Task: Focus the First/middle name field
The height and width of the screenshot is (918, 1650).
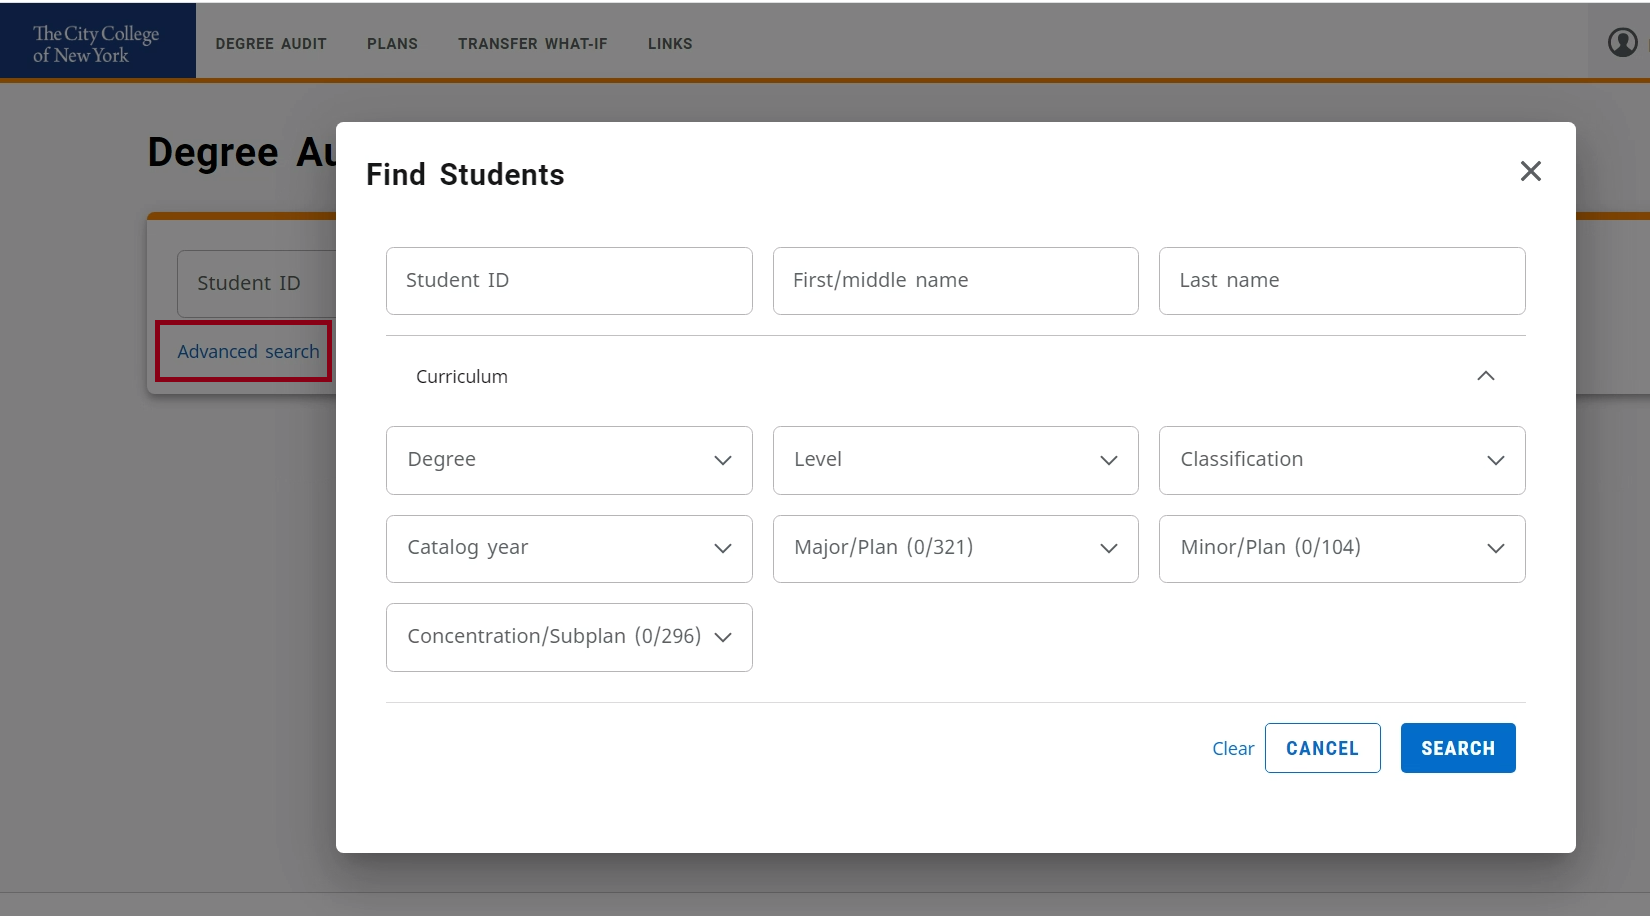Action: (x=955, y=281)
